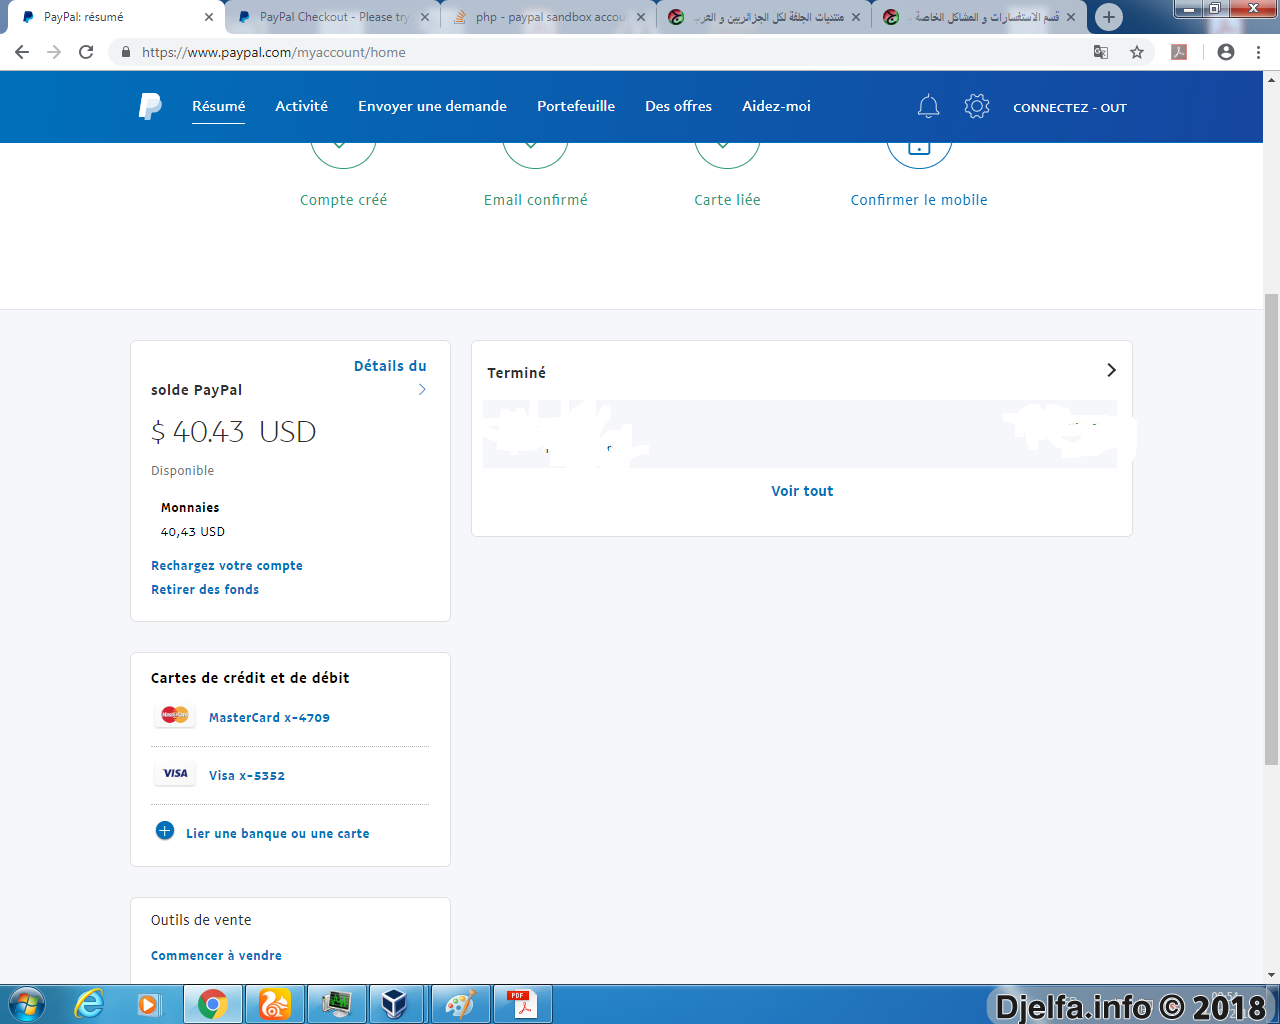Click the PayPal logo in header

click(x=150, y=106)
